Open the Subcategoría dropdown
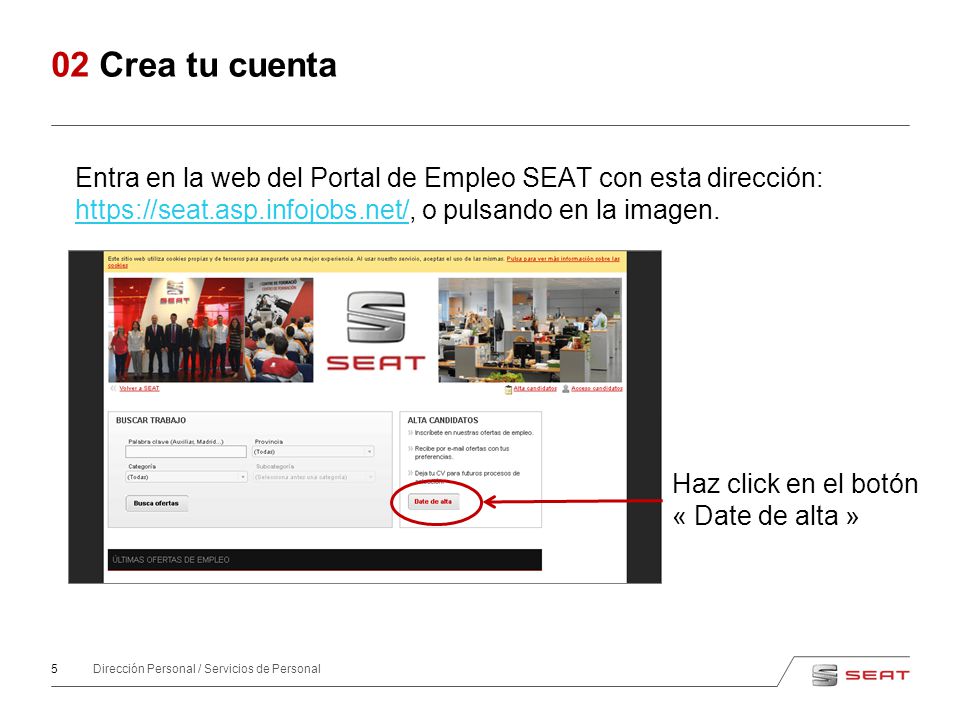 (x=313, y=477)
